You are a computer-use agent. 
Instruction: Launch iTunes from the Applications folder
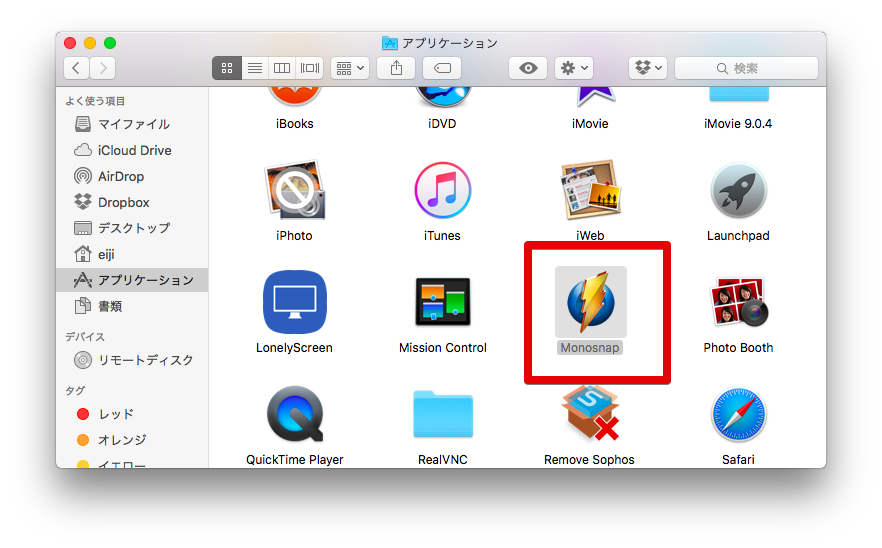click(x=442, y=192)
